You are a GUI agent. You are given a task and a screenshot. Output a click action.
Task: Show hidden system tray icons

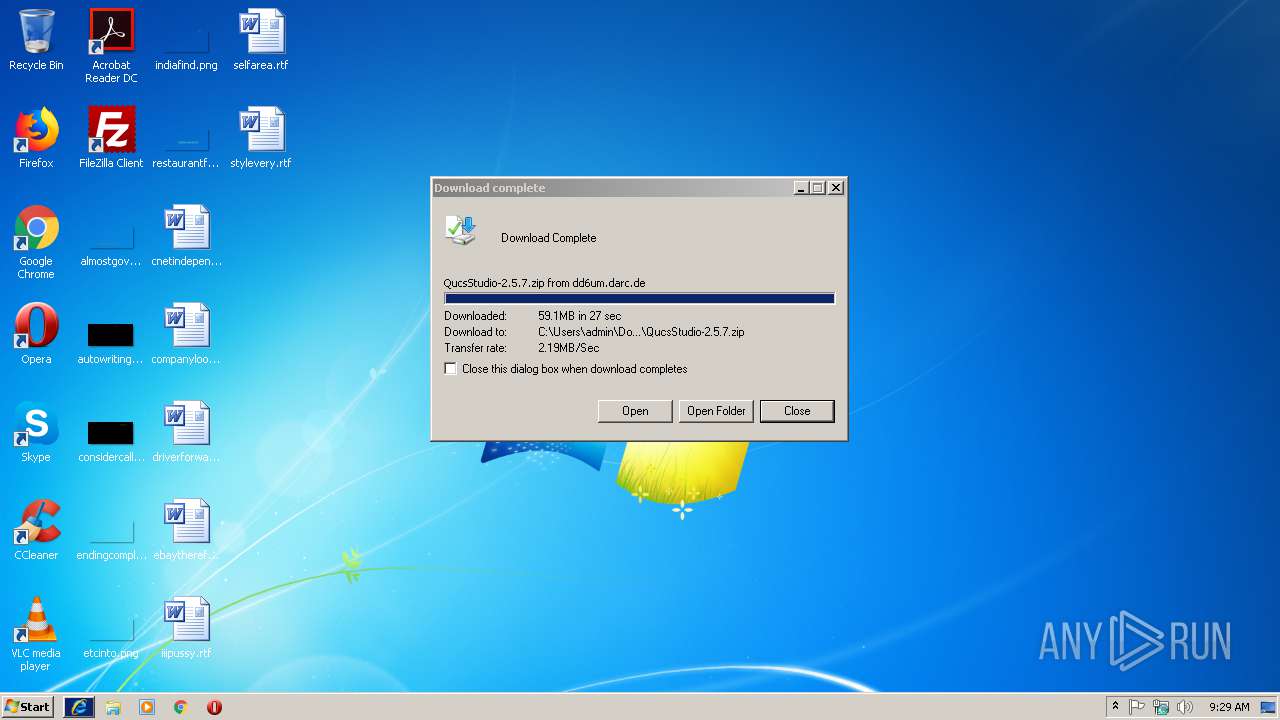[1115, 707]
